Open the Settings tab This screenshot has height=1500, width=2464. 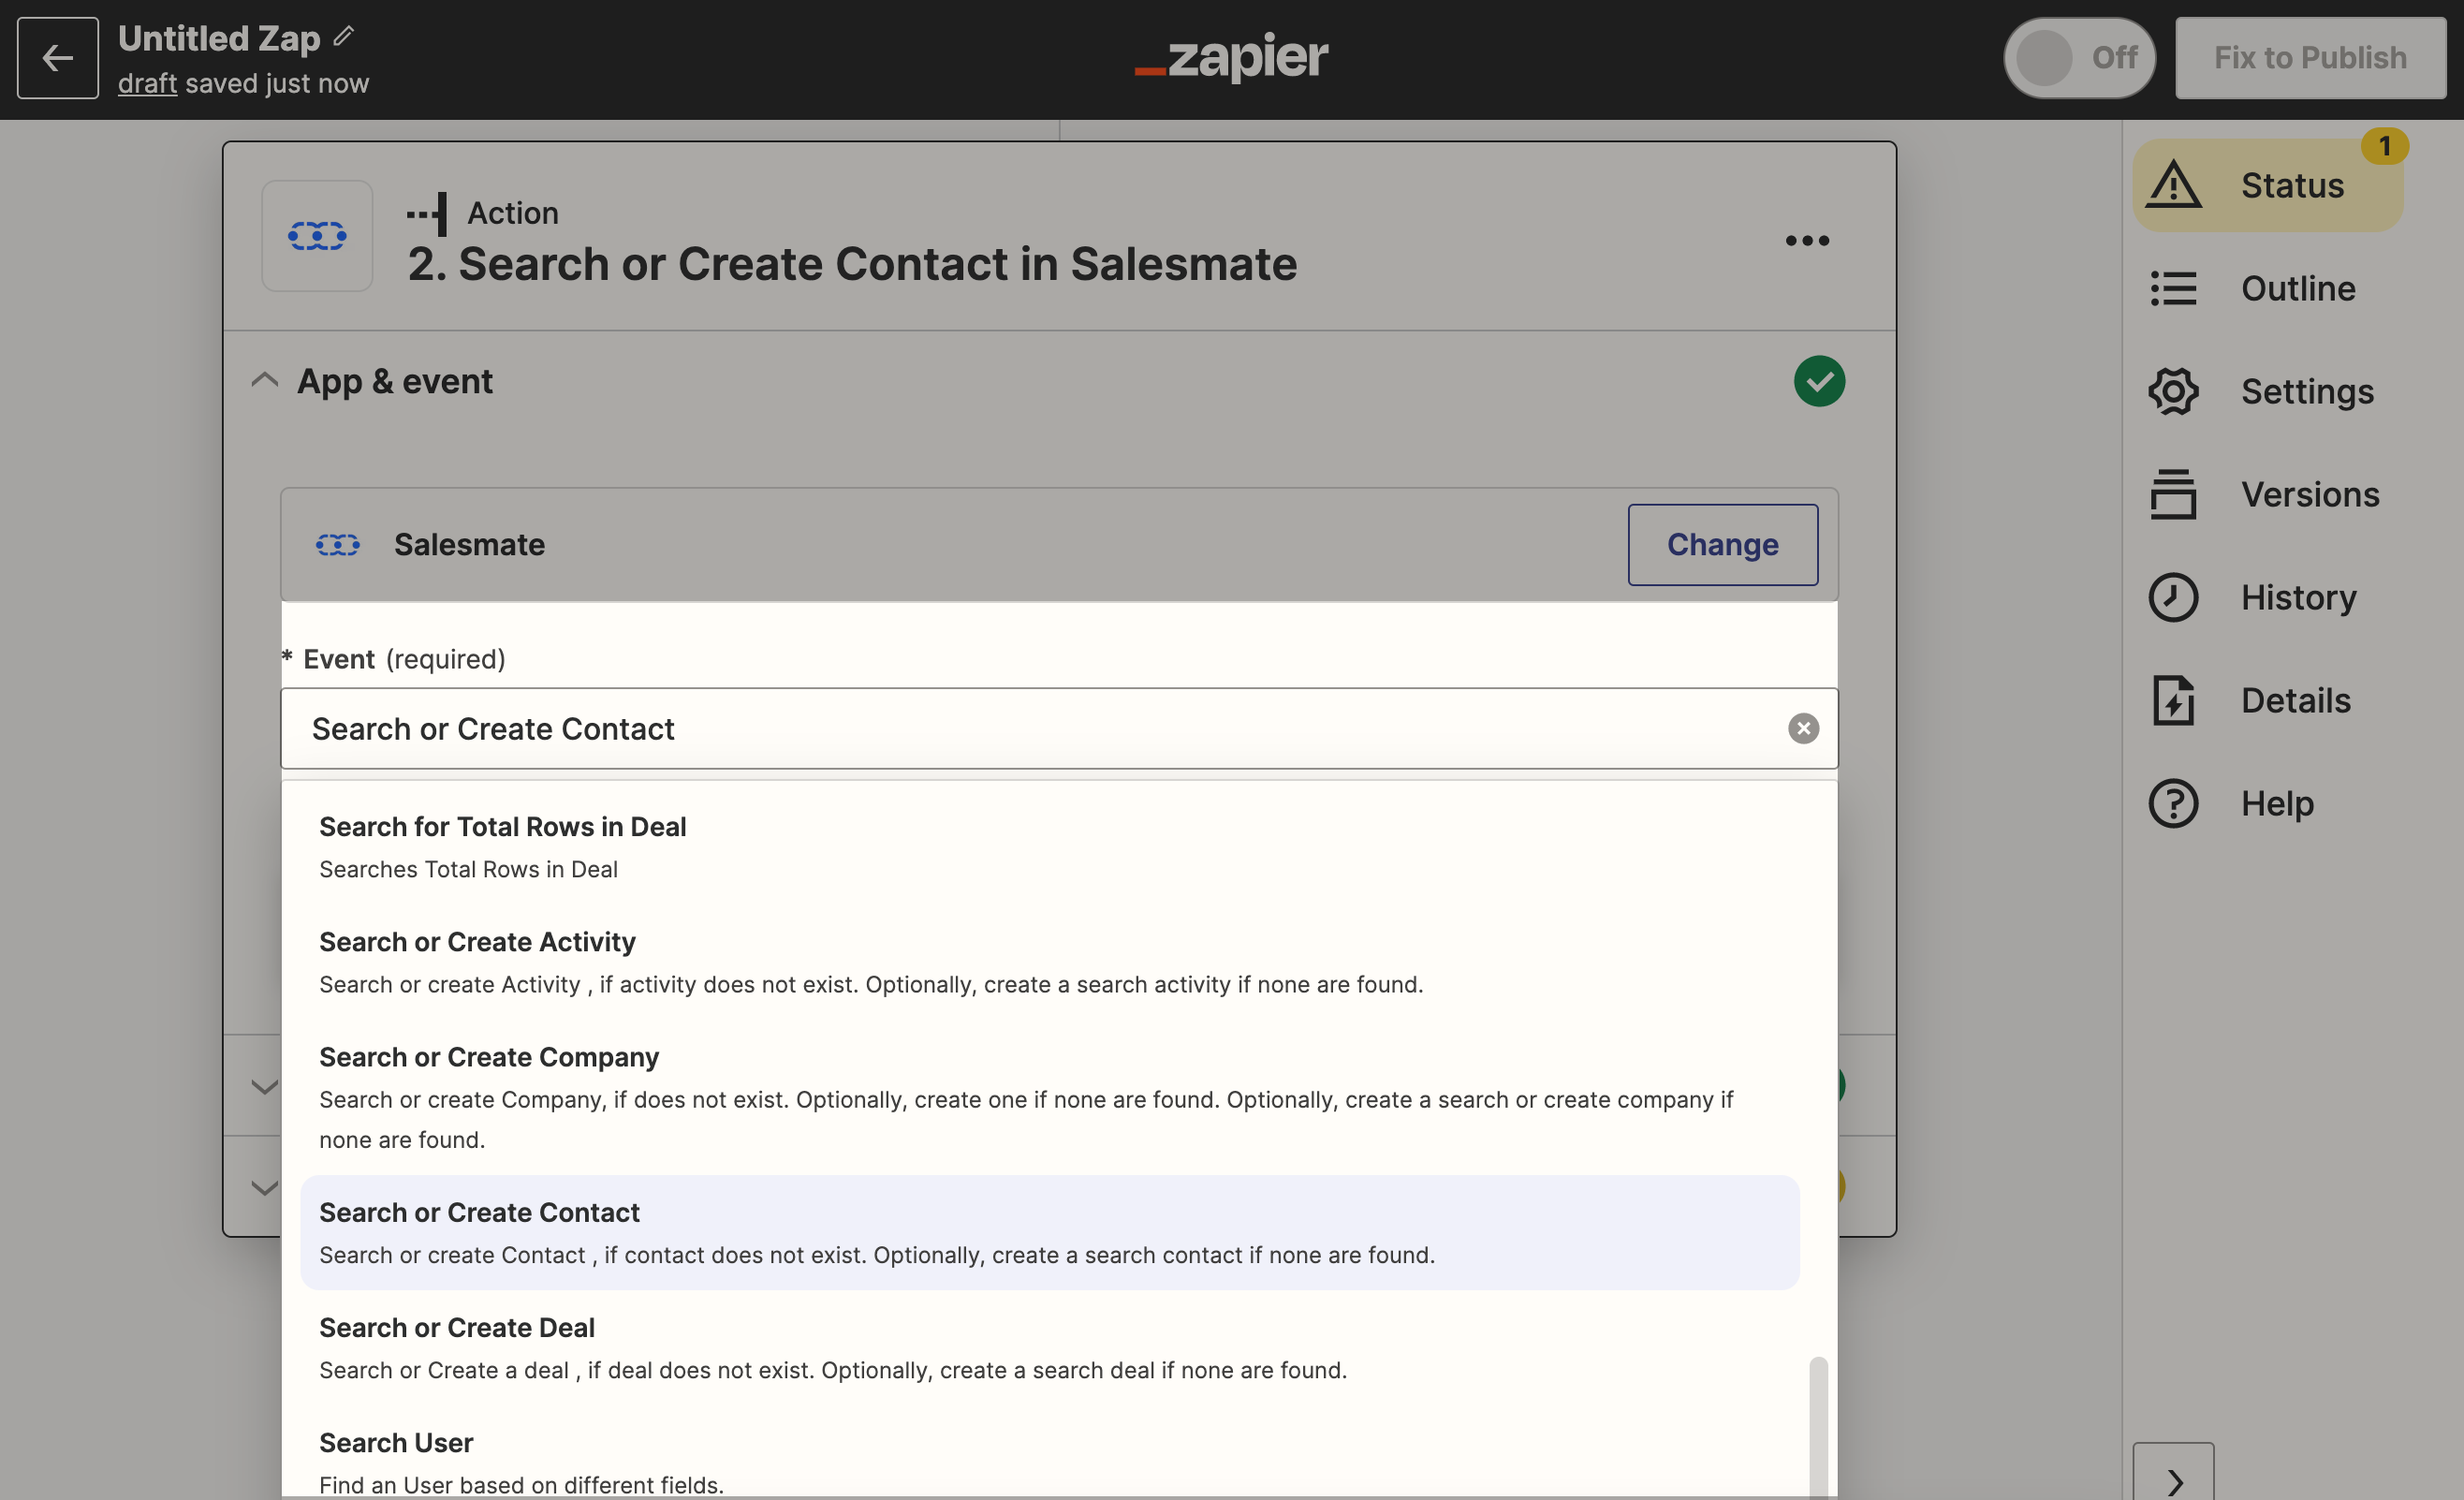point(2307,391)
